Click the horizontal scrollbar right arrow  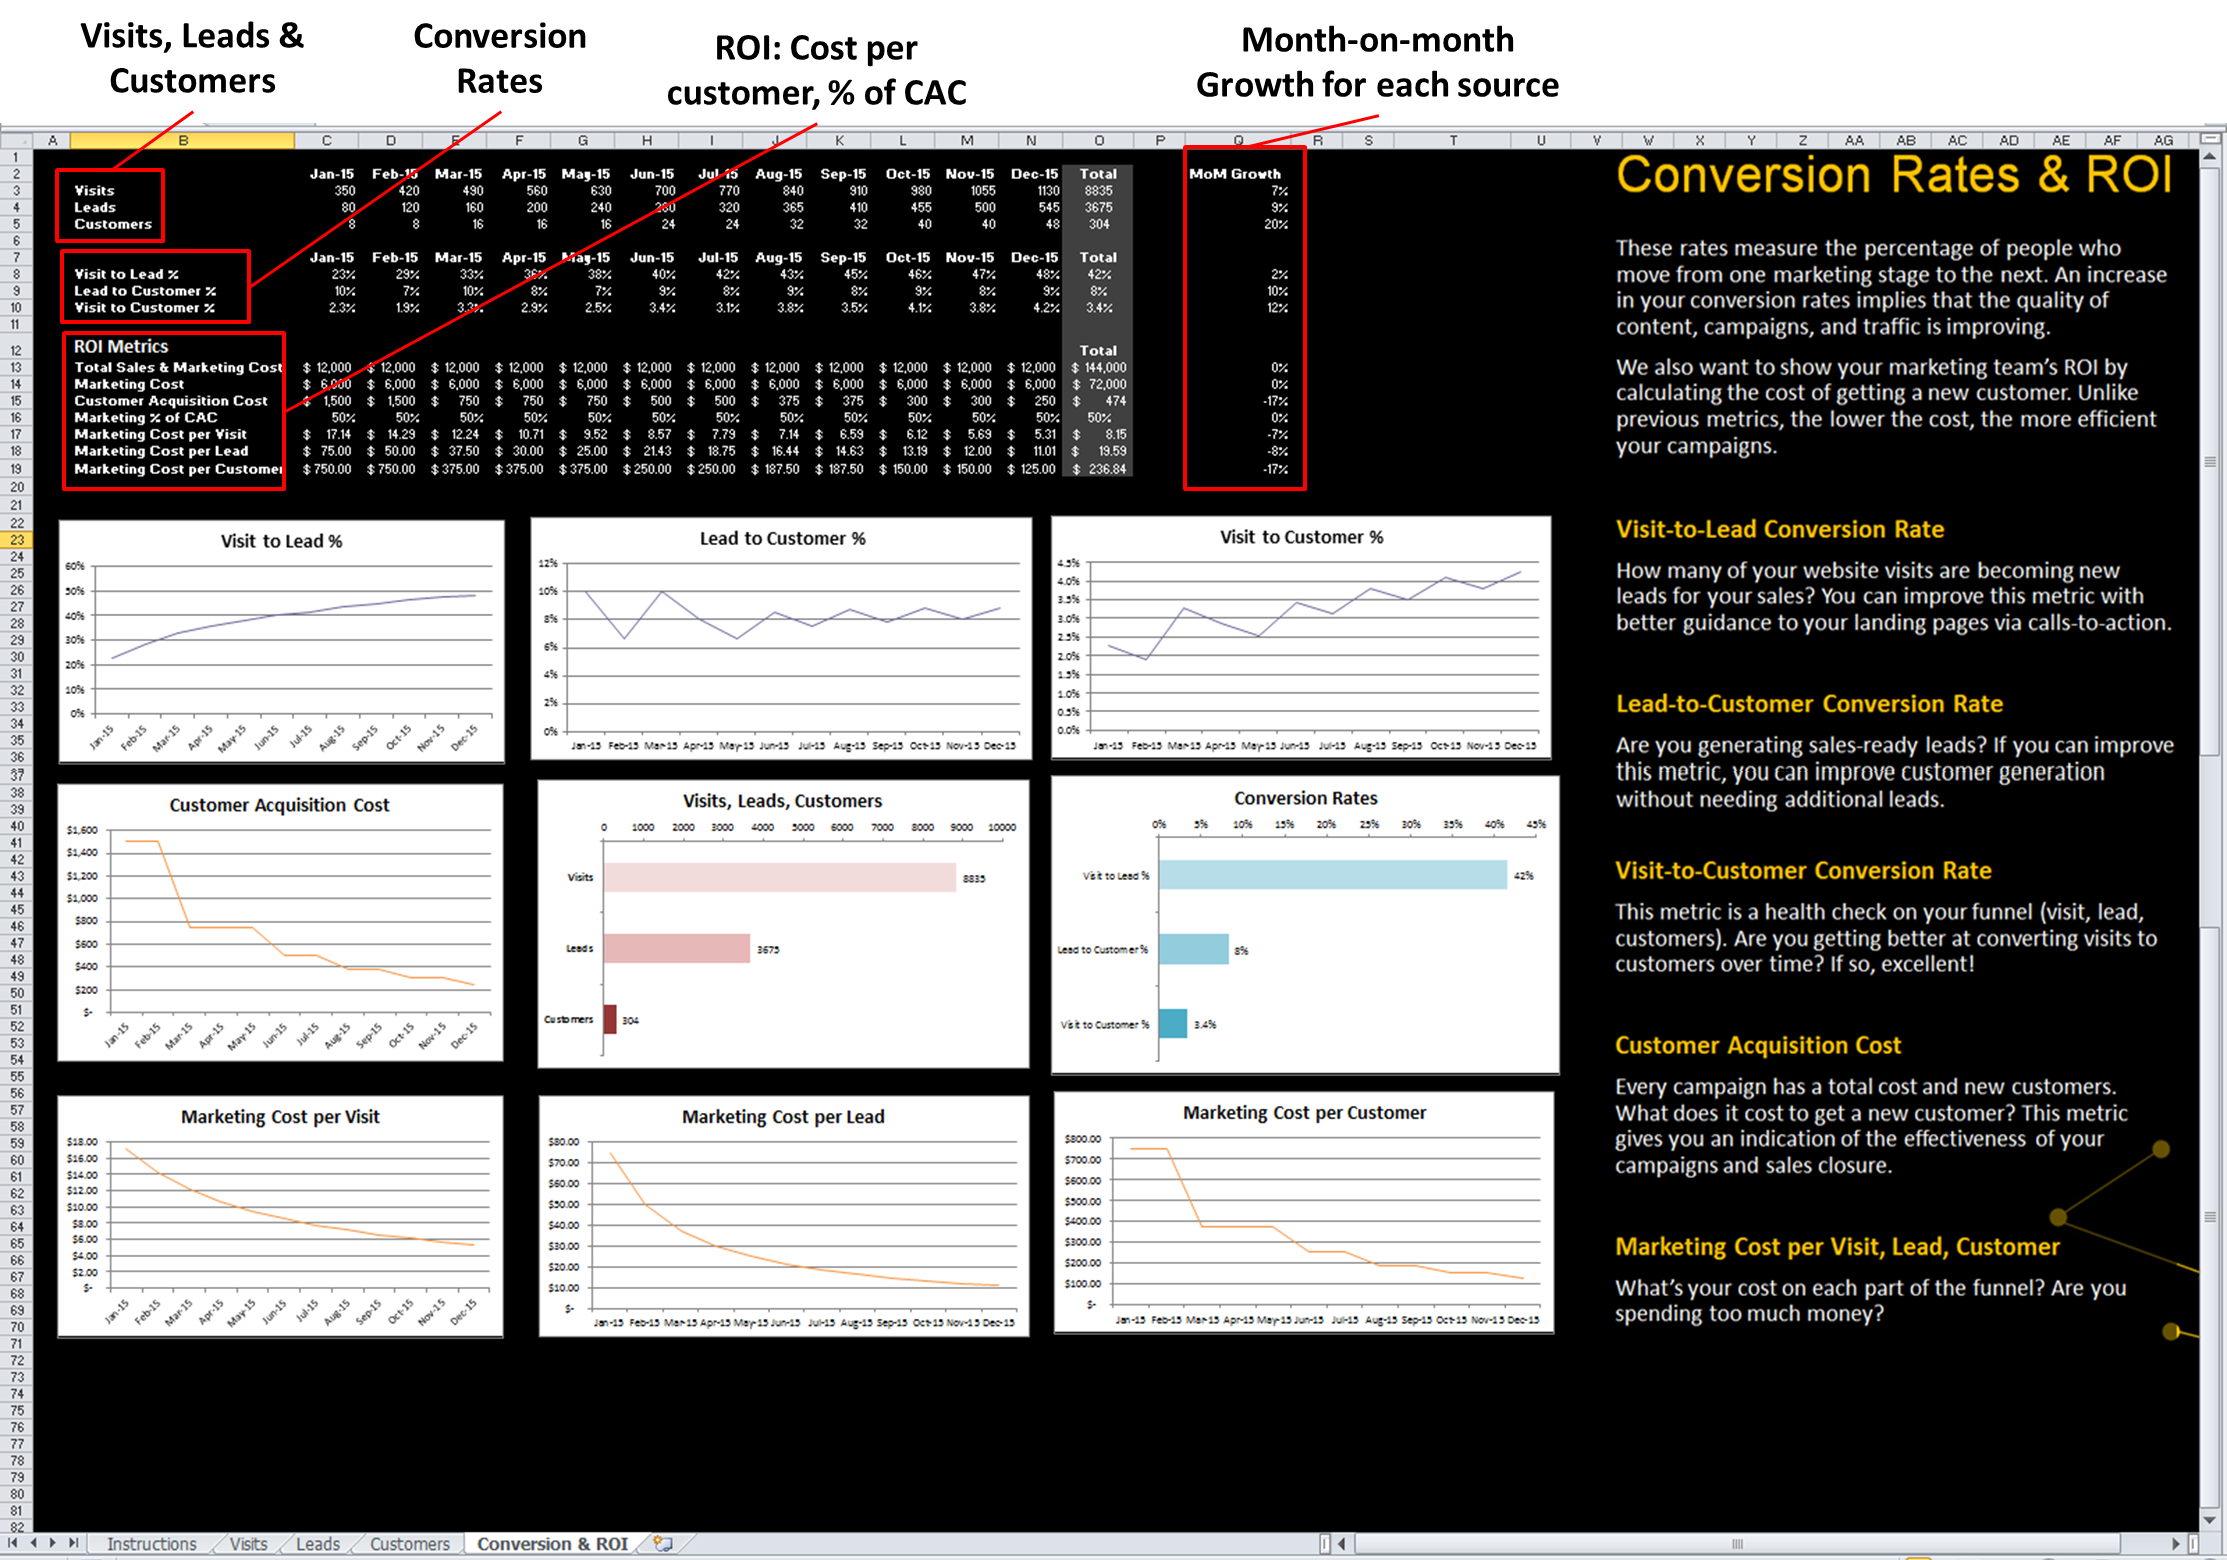(x=2175, y=1543)
